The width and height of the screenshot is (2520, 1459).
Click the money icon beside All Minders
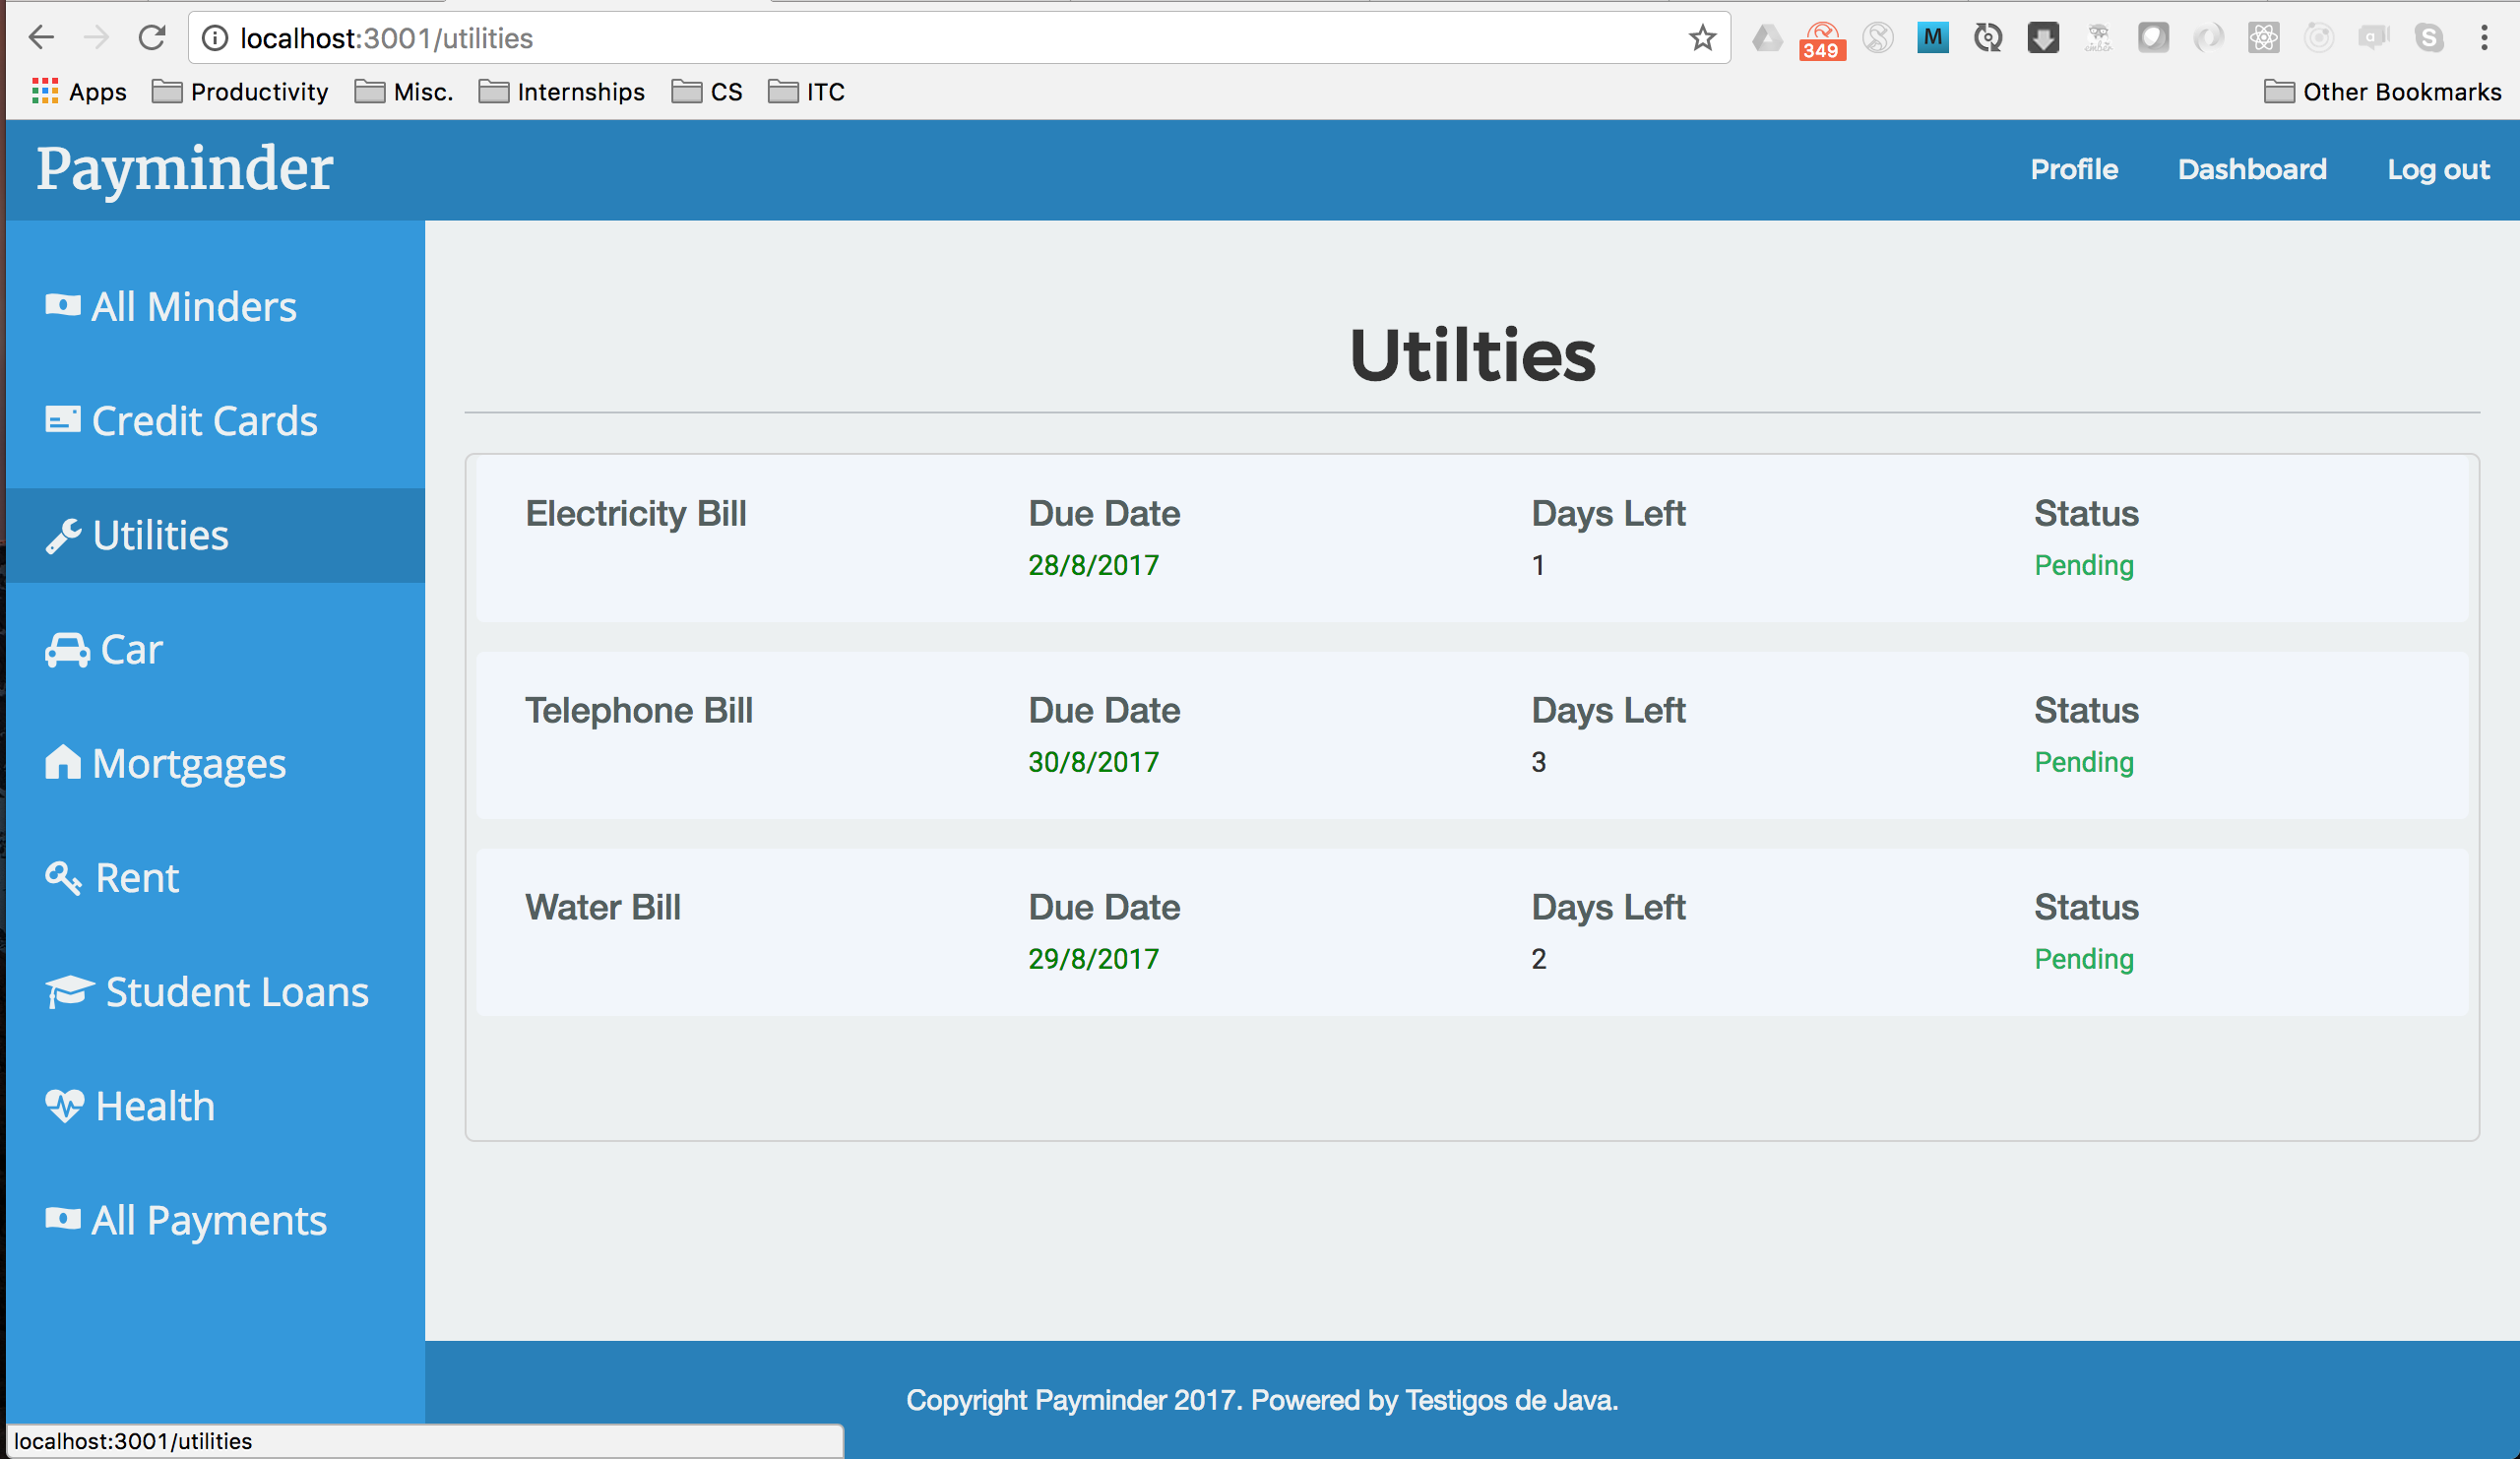point(62,306)
